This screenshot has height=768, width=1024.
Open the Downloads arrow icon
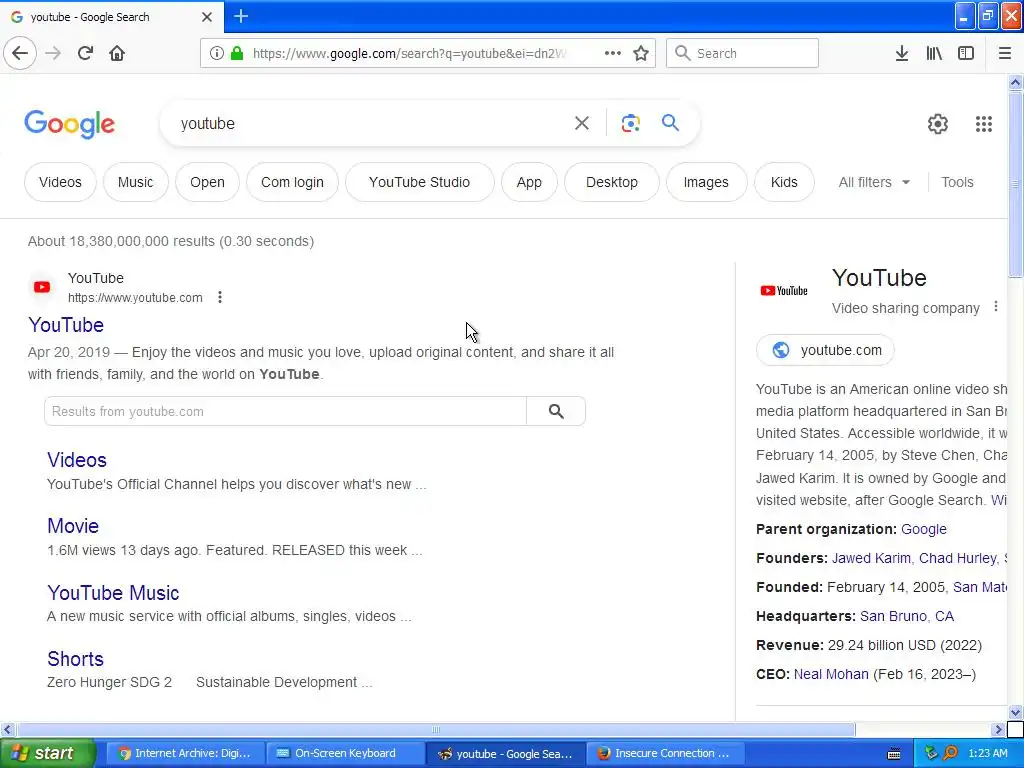(x=902, y=53)
